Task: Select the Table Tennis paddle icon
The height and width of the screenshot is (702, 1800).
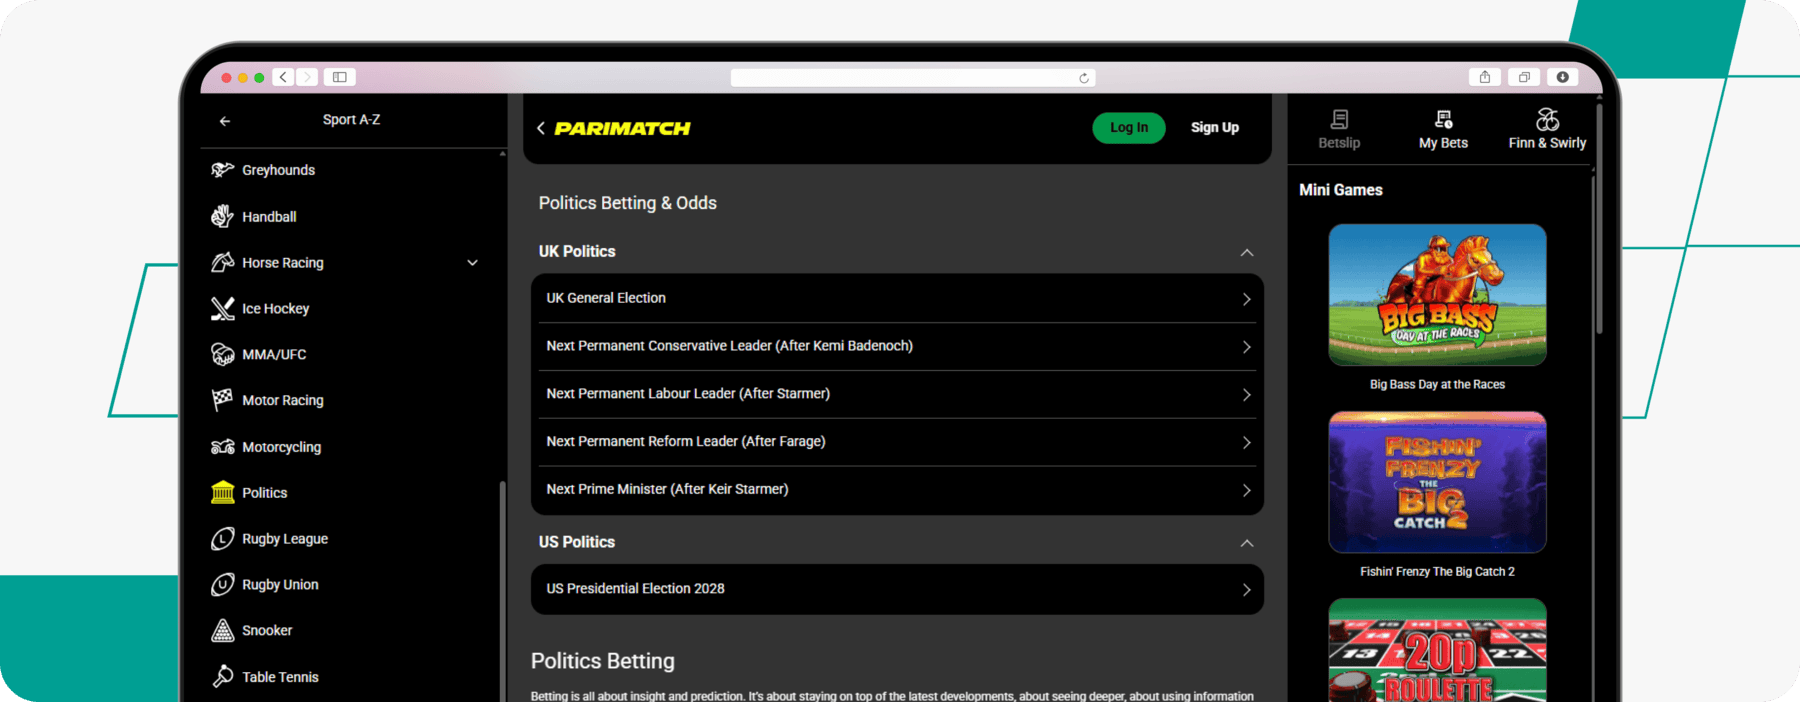Action: pyautogui.click(x=222, y=676)
